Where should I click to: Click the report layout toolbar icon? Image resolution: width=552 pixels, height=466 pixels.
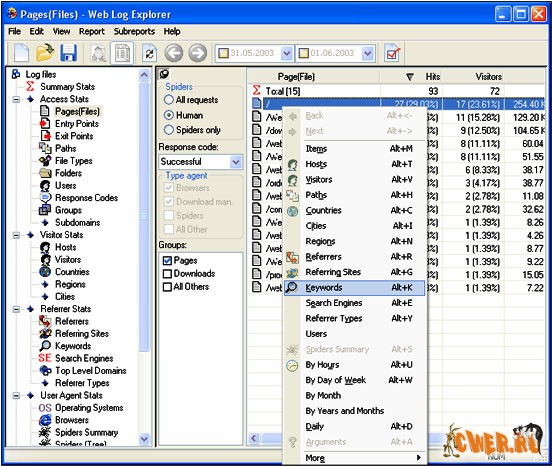click(x=122, y=53)
